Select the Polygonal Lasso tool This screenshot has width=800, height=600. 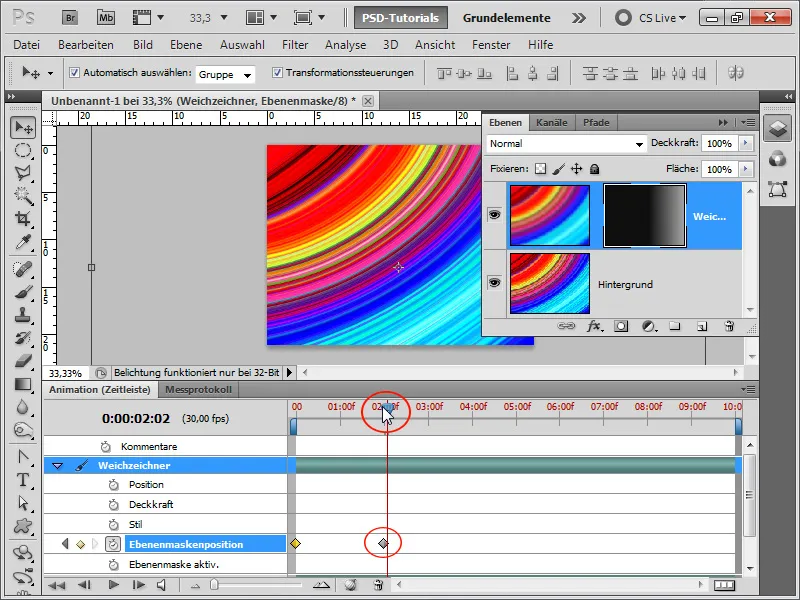point(23,173)
